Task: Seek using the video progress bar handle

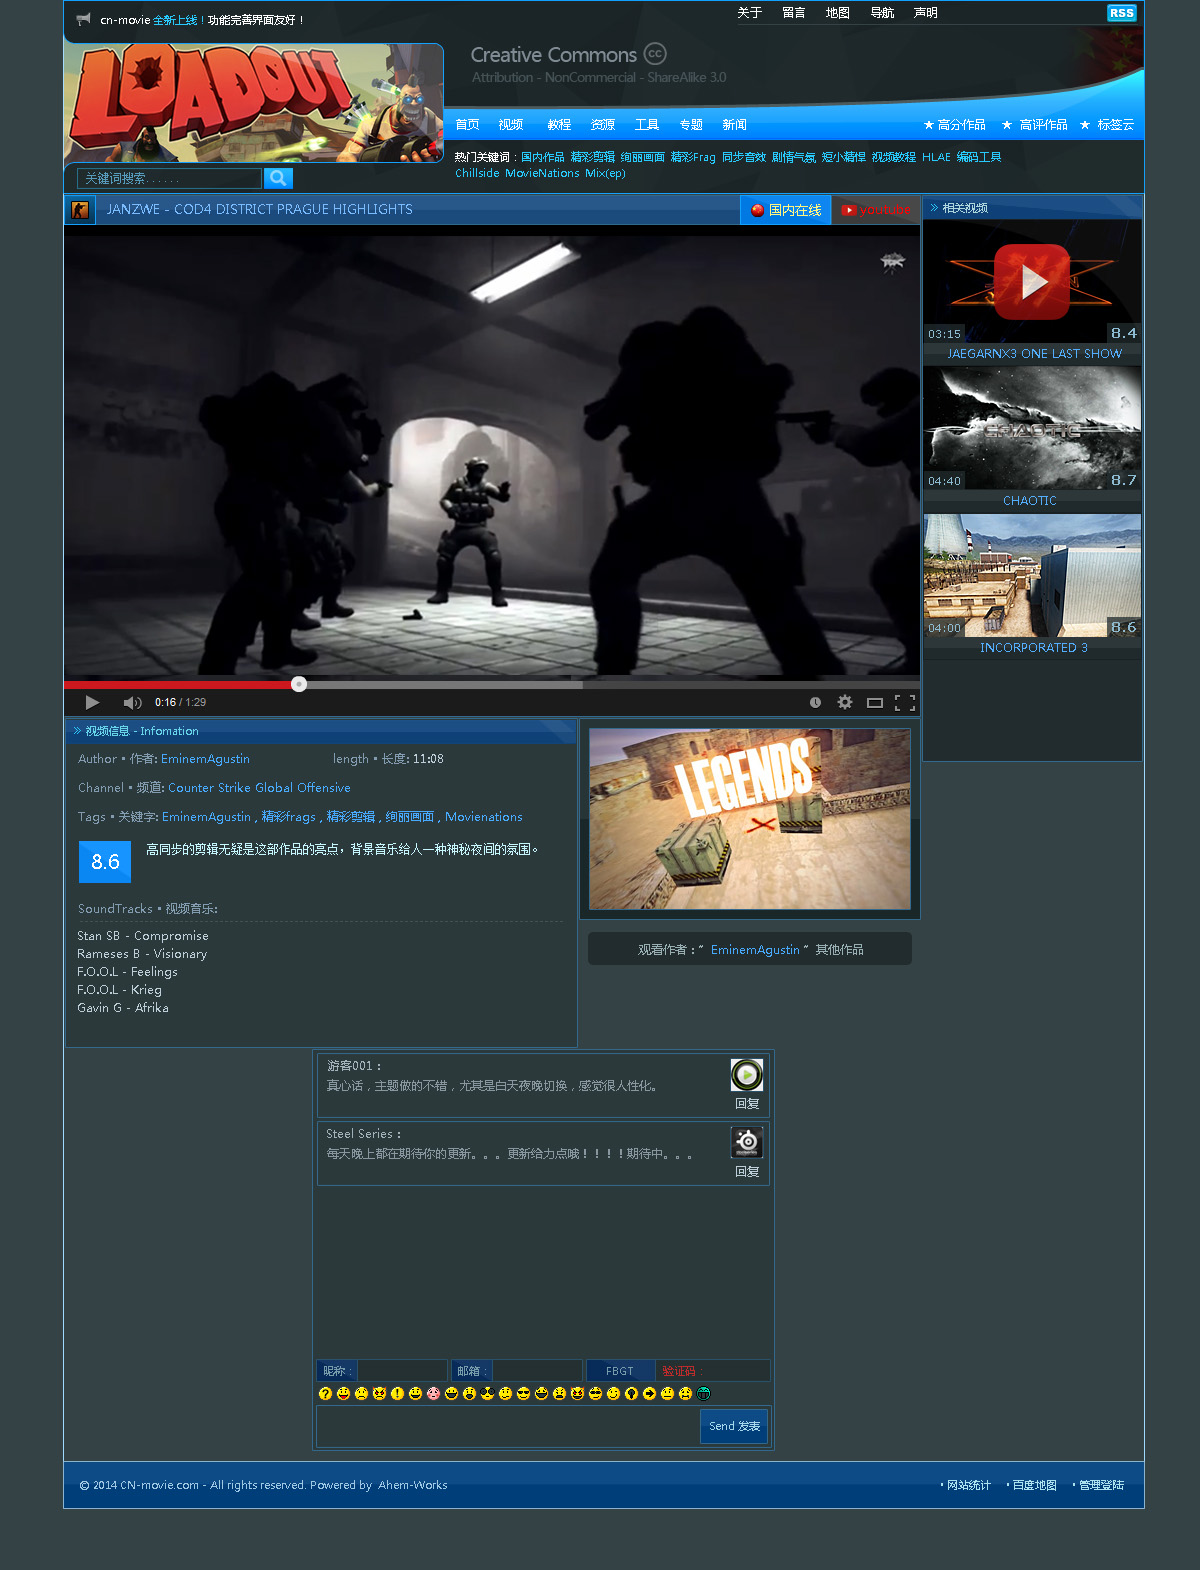Action: [299, 684]
